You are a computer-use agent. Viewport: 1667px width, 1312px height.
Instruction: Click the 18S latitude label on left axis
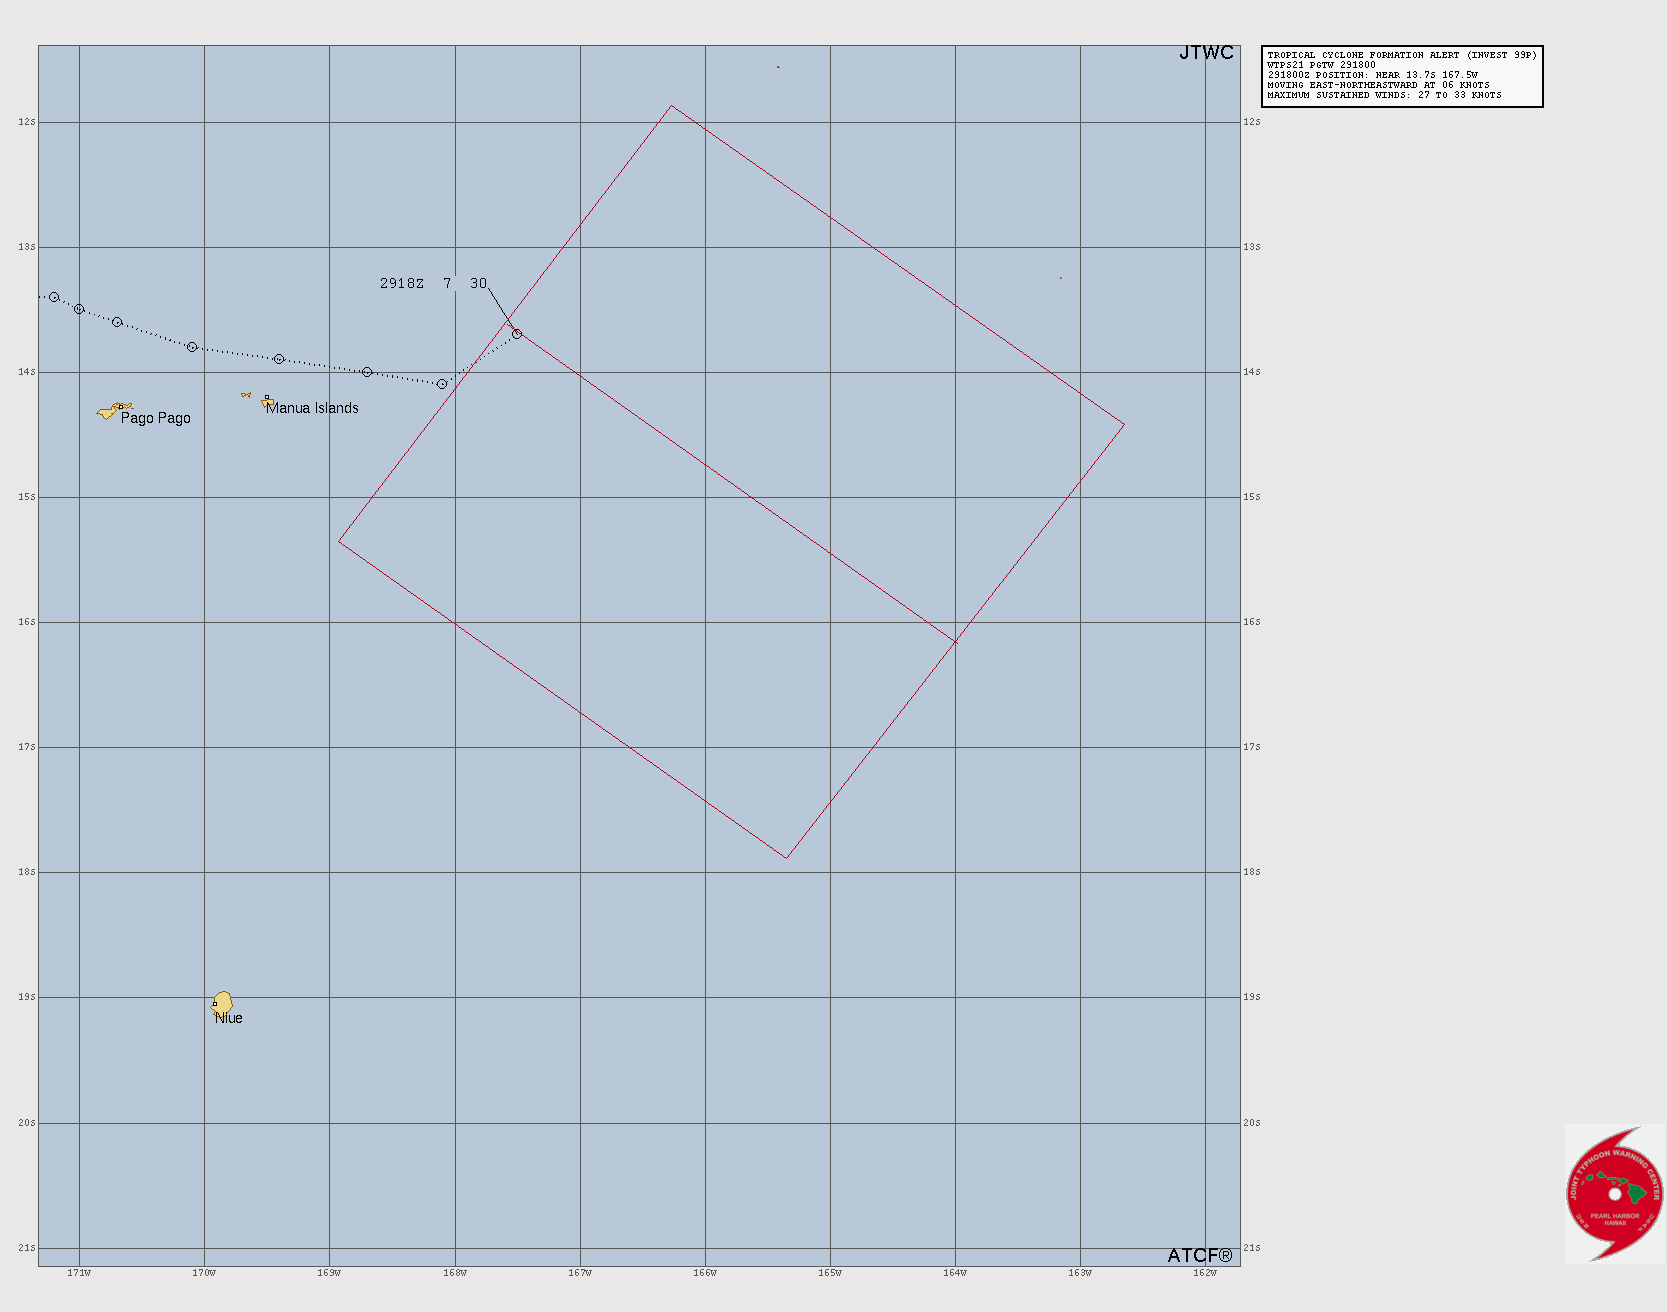(x=26, y=872)
